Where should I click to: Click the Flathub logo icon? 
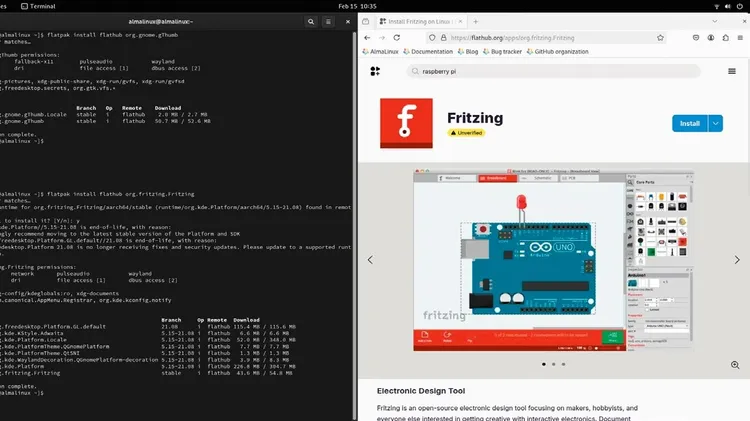375,71
